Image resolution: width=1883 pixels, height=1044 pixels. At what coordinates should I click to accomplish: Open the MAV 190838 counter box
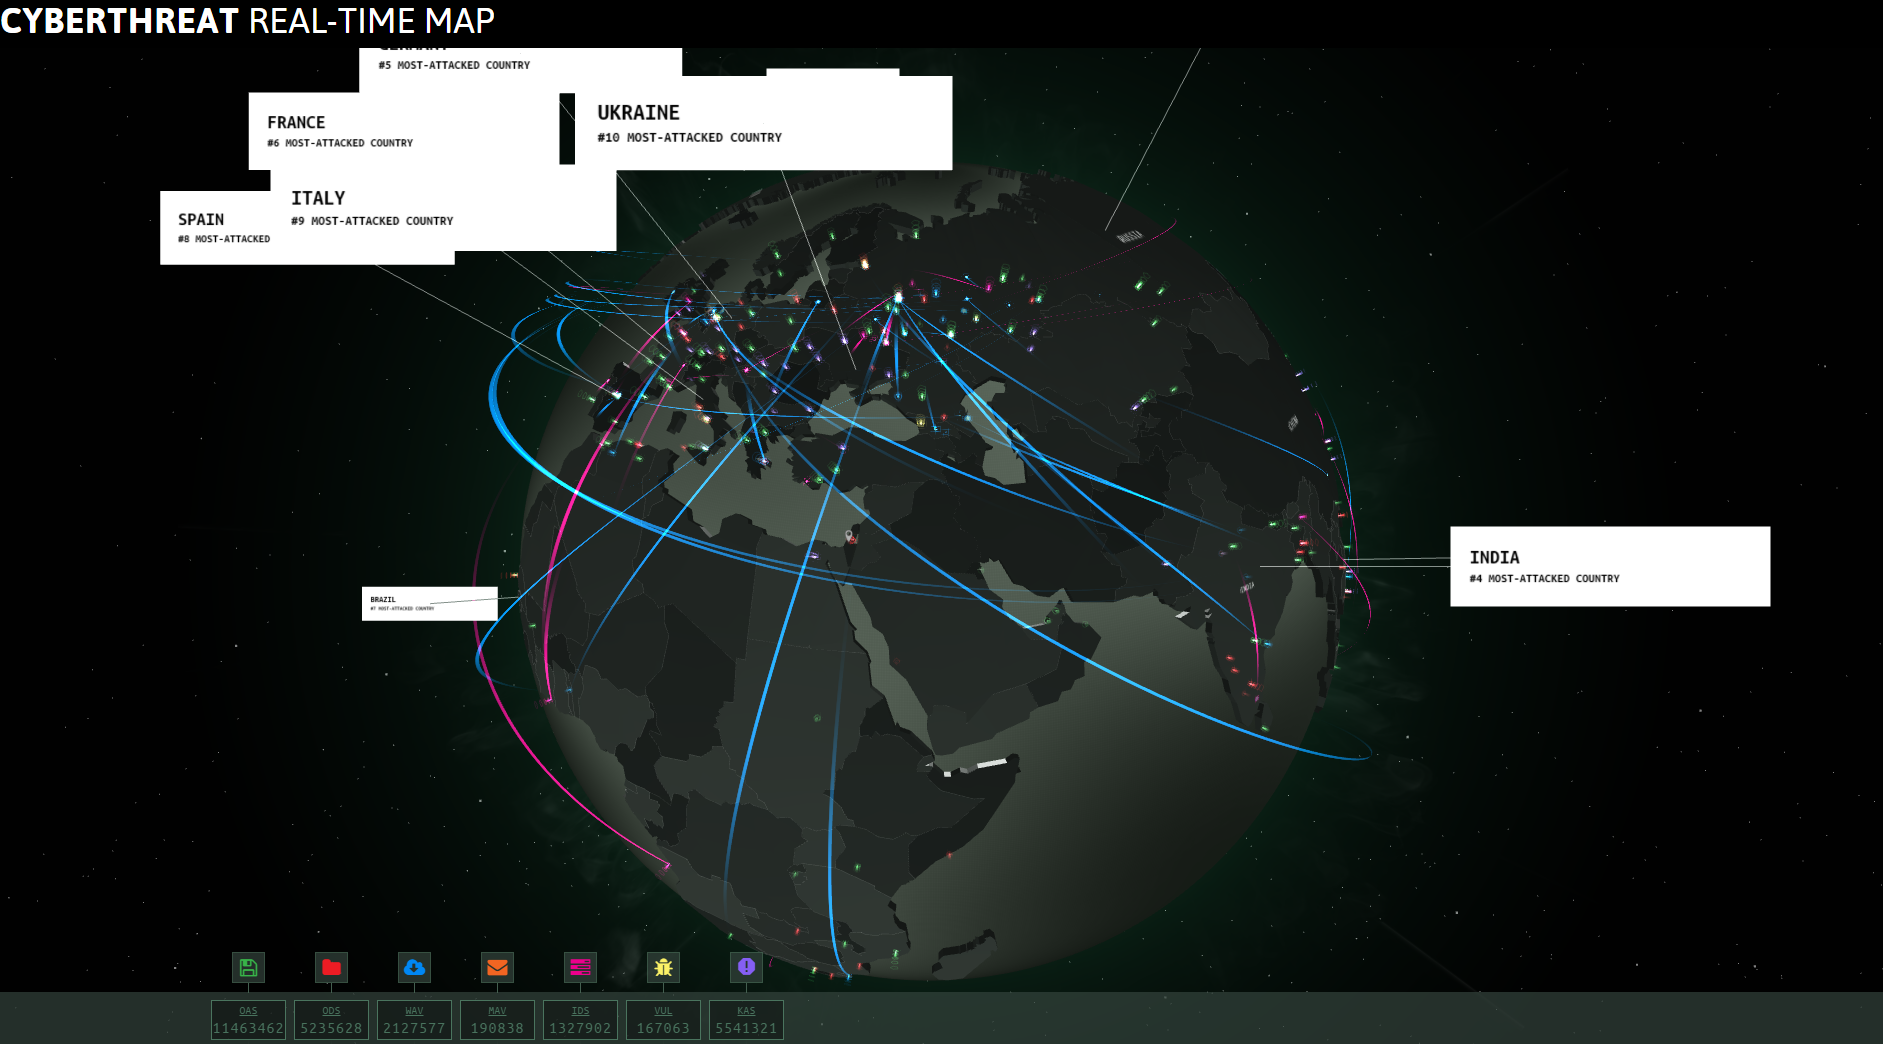497,1020
